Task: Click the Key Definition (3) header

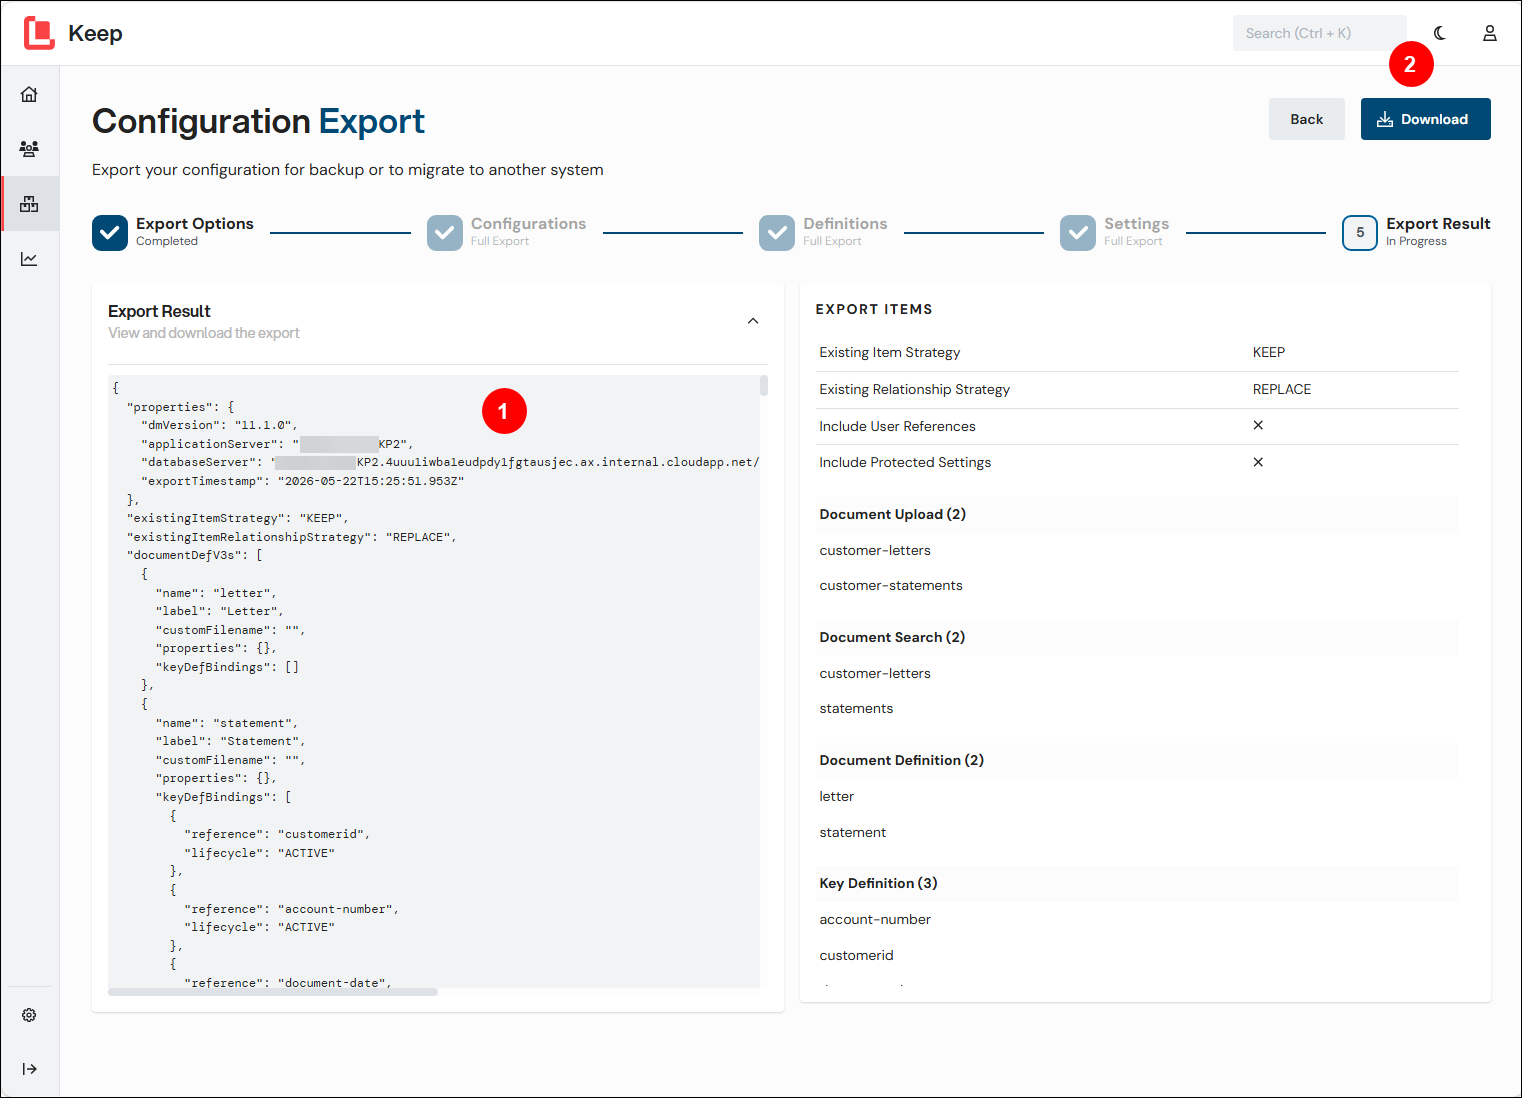Action: coord(1137,883)
